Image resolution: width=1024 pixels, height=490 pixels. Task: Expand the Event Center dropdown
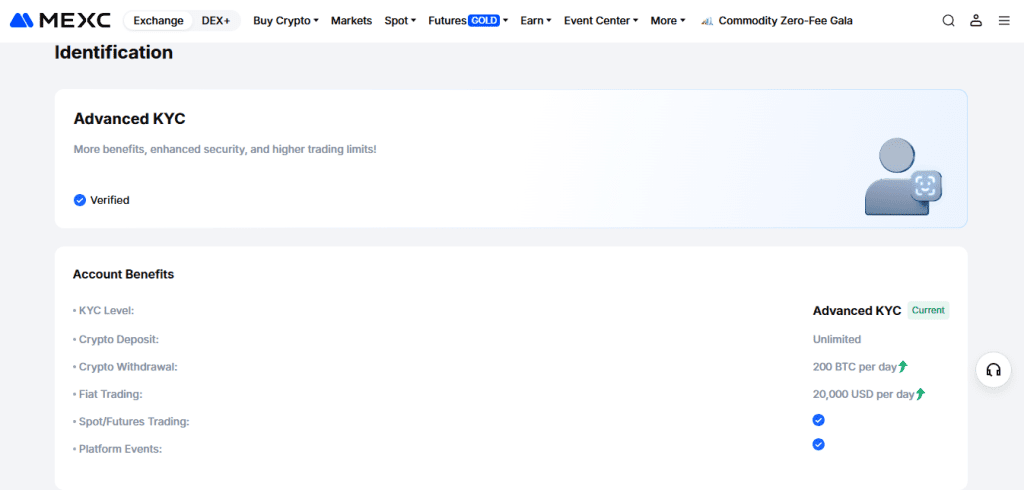pyautogui.click(x=601, y=21)
